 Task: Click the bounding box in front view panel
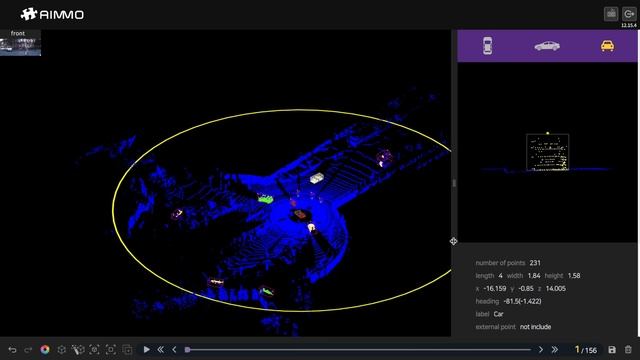[x=547, y=152]
